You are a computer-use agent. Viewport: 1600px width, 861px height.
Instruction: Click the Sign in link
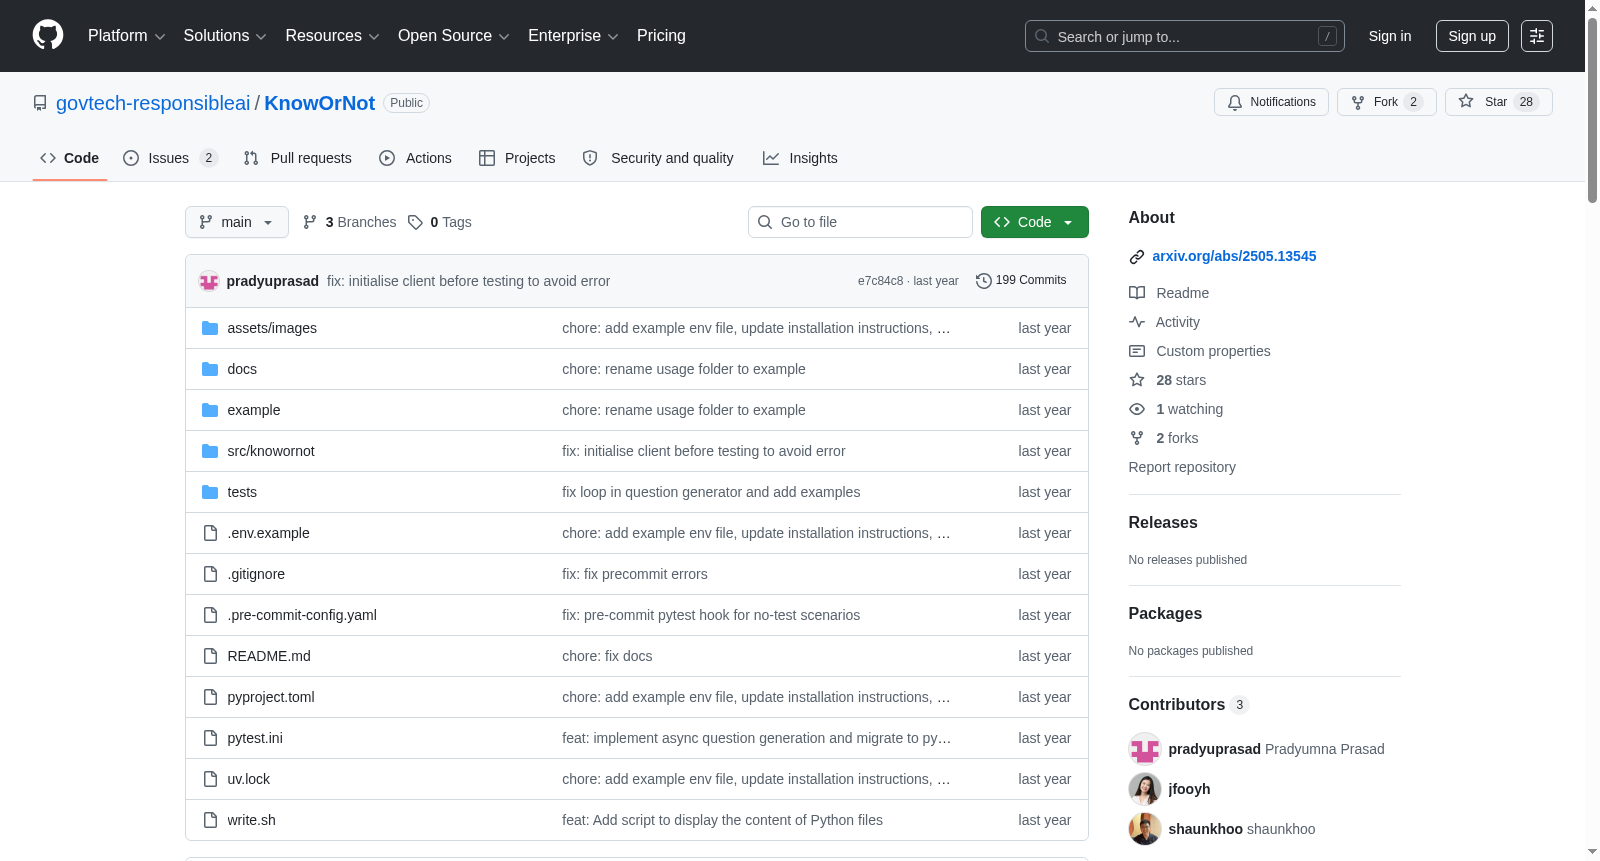click(x=1390, y=36)
